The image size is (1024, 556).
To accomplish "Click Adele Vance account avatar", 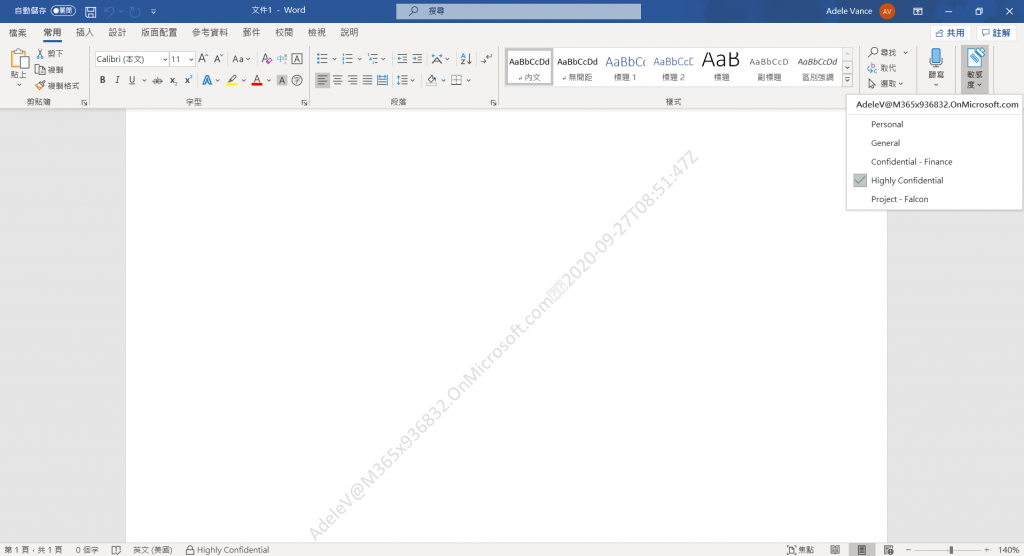I will click(887, 11).
